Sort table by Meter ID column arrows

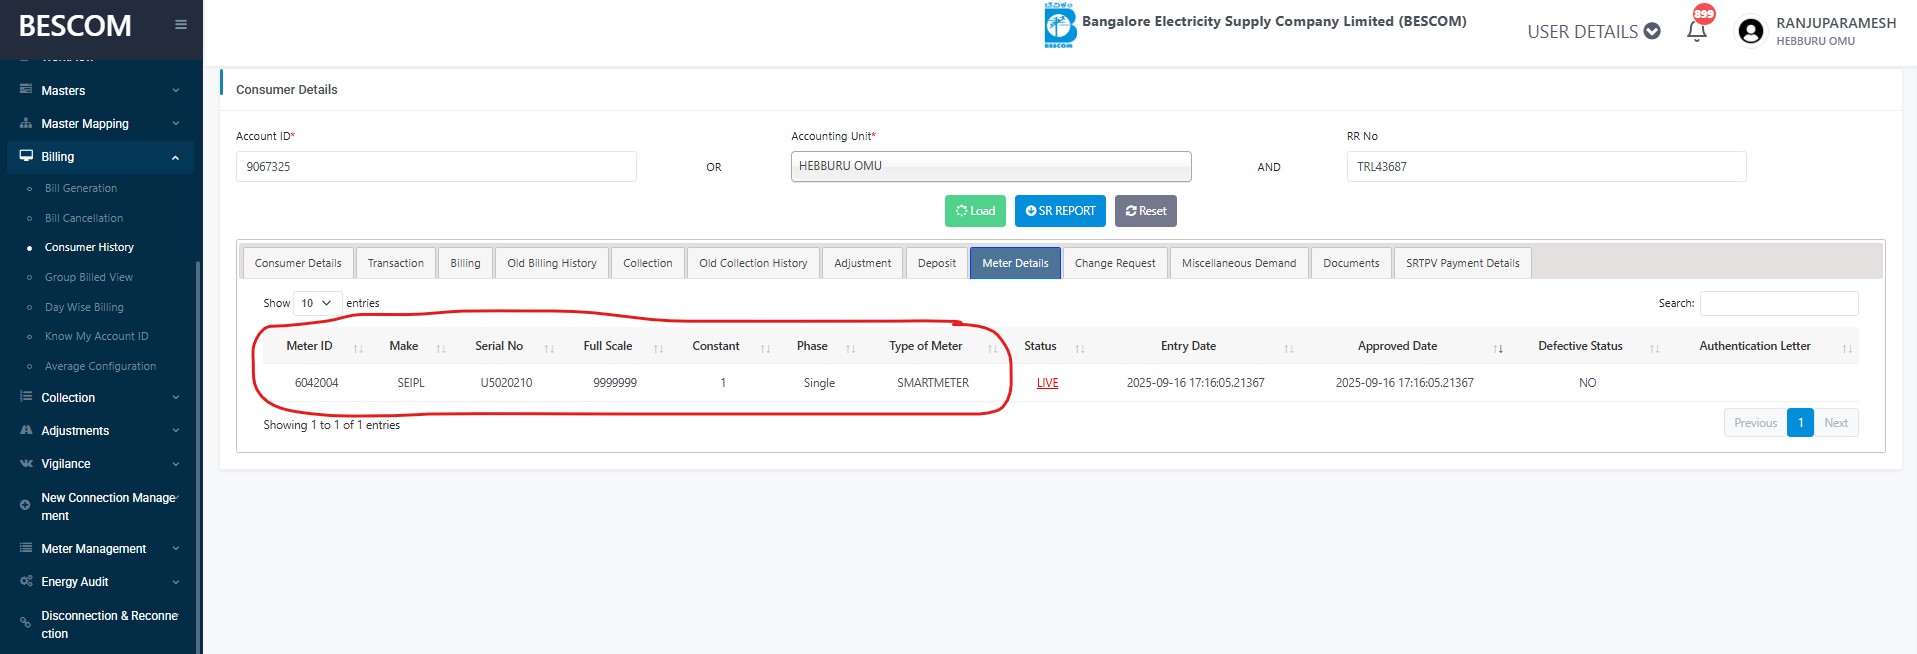[x=358, y=348]
